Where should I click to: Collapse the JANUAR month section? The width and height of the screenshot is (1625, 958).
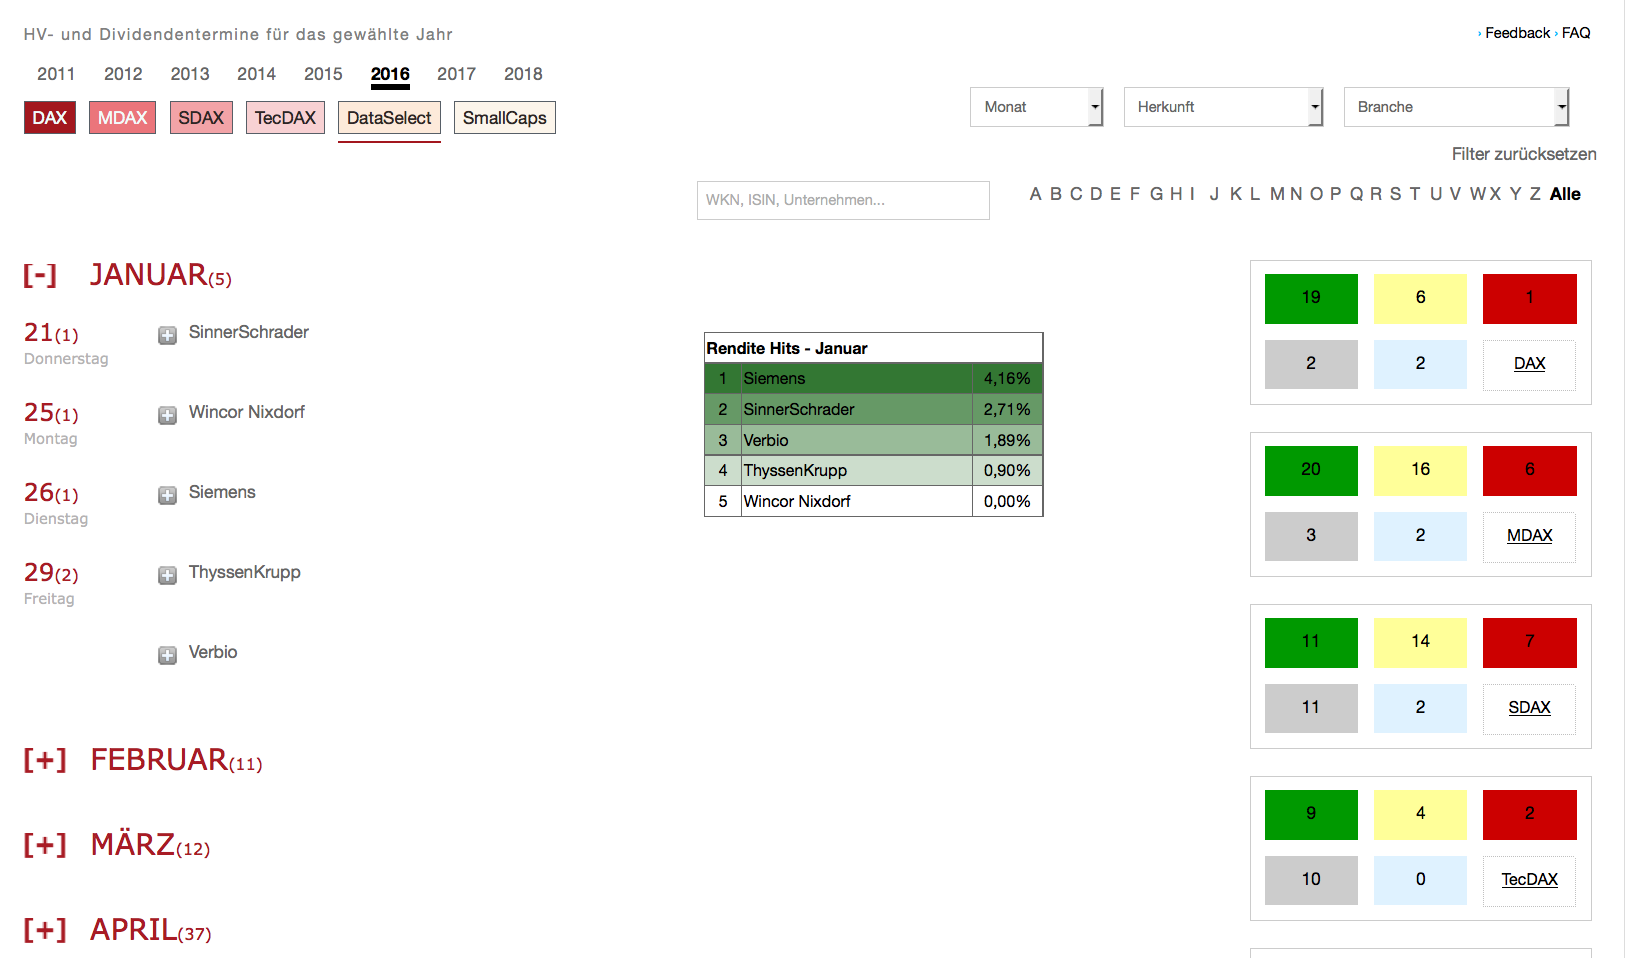click(x=40, y=275)
